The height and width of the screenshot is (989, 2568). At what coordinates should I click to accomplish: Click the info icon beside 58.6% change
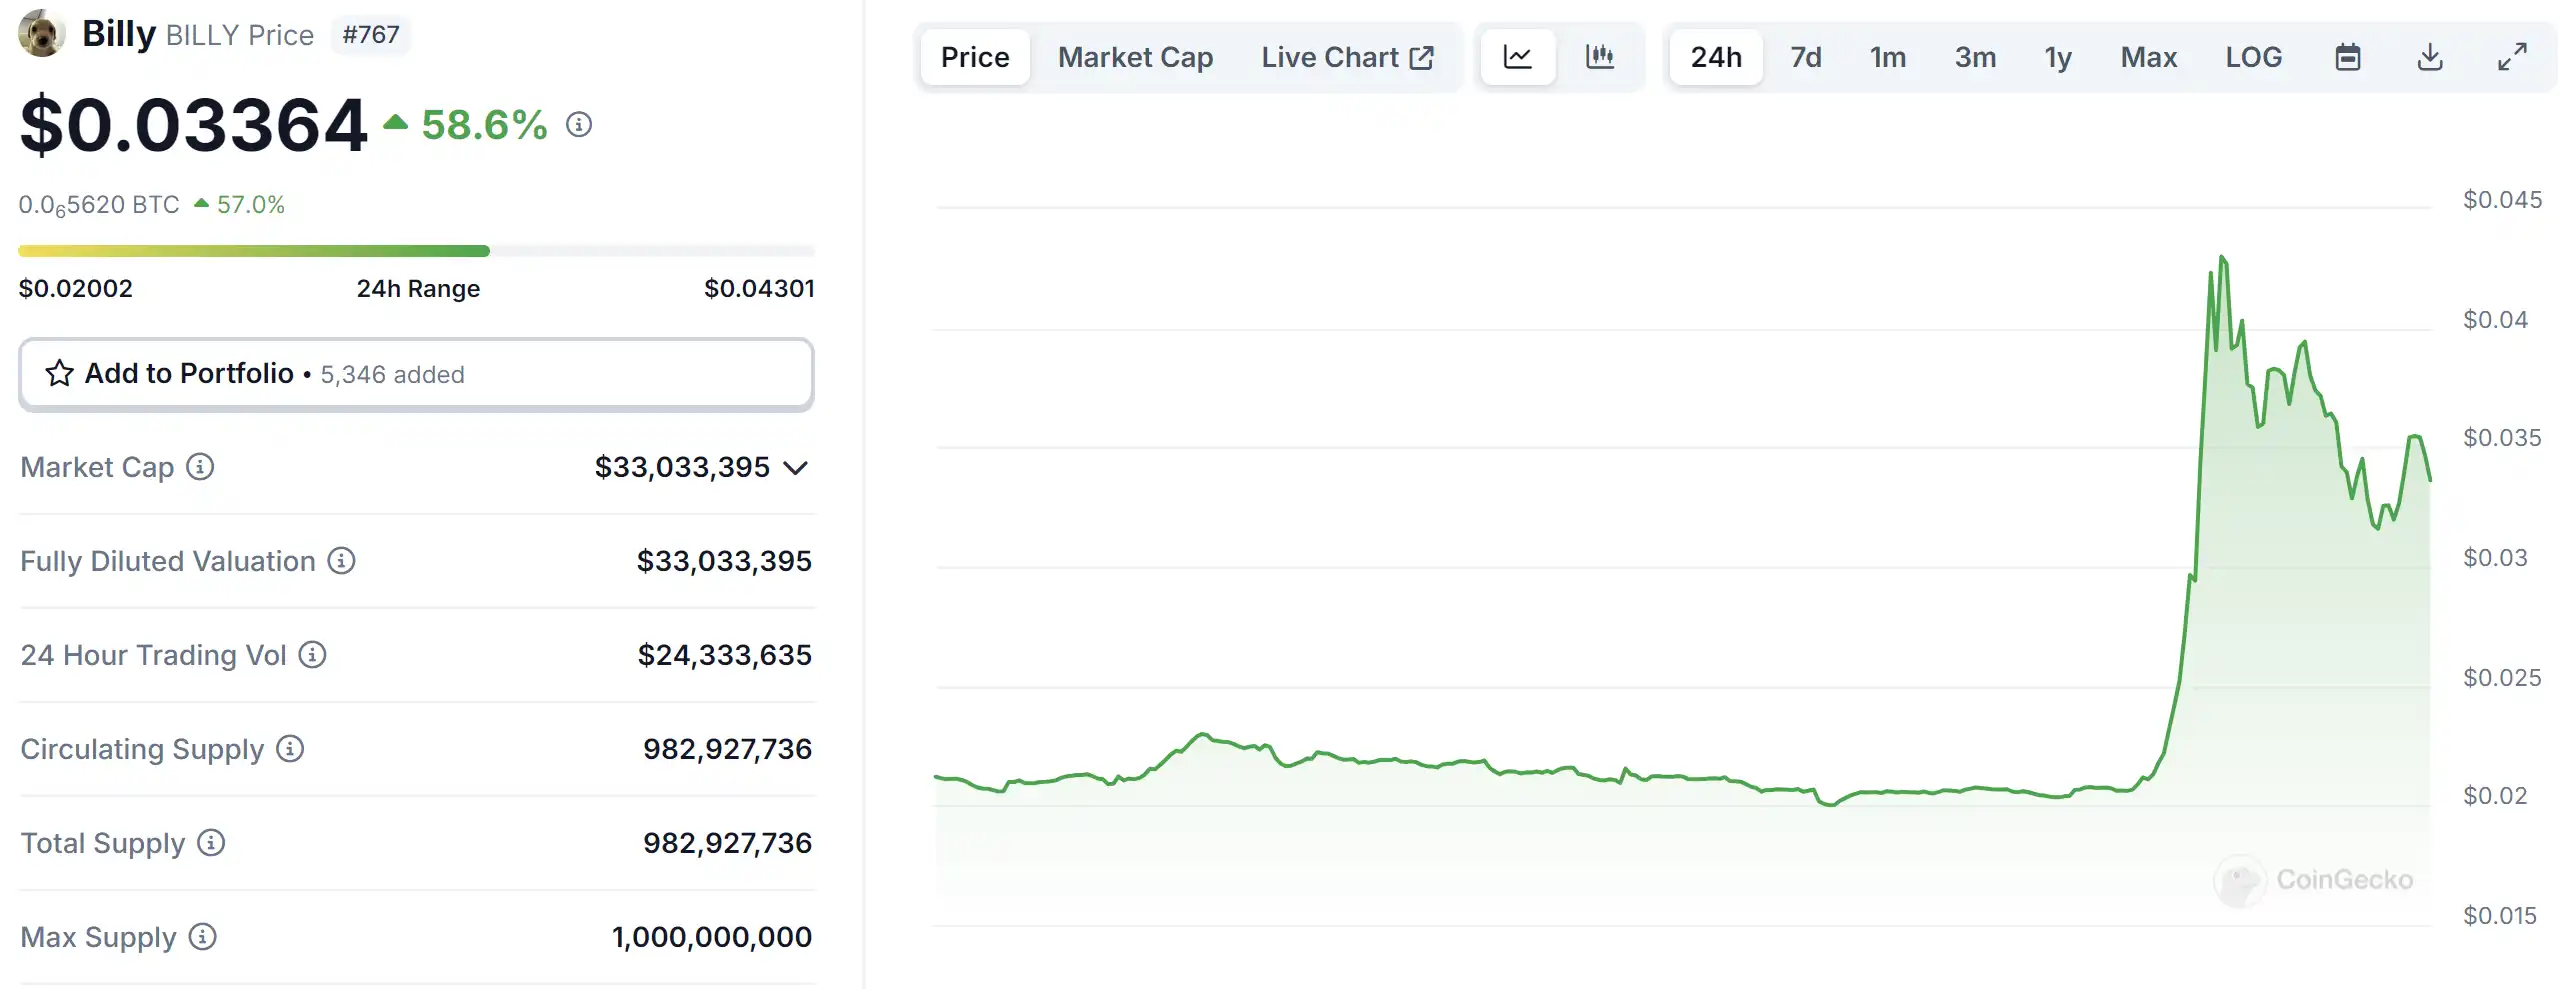579,125
